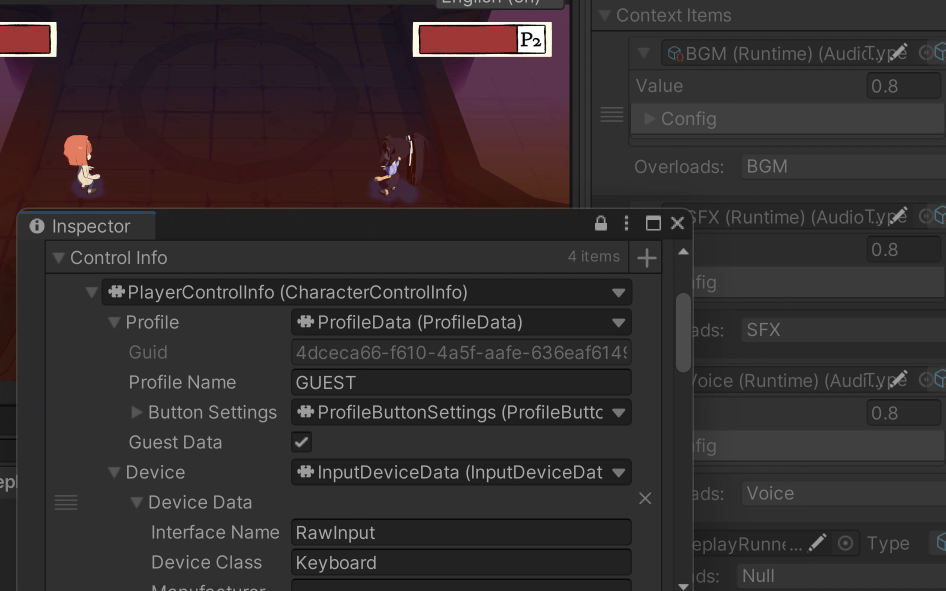This screenshot has width=946, height=591.
Task: Click the overloads field showing SFX
Action: pos(843,330)
